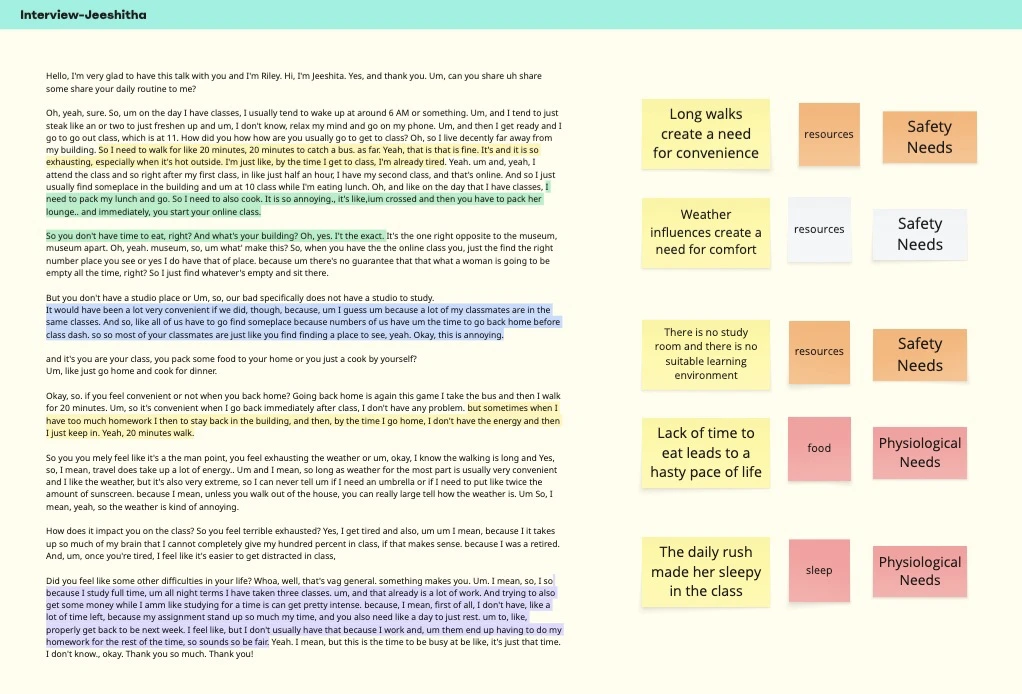This screenshot has width=1022, height=694.
Task: Click the opening paragraph 'Hello, I'm very glad'
Action: point(293,82)
